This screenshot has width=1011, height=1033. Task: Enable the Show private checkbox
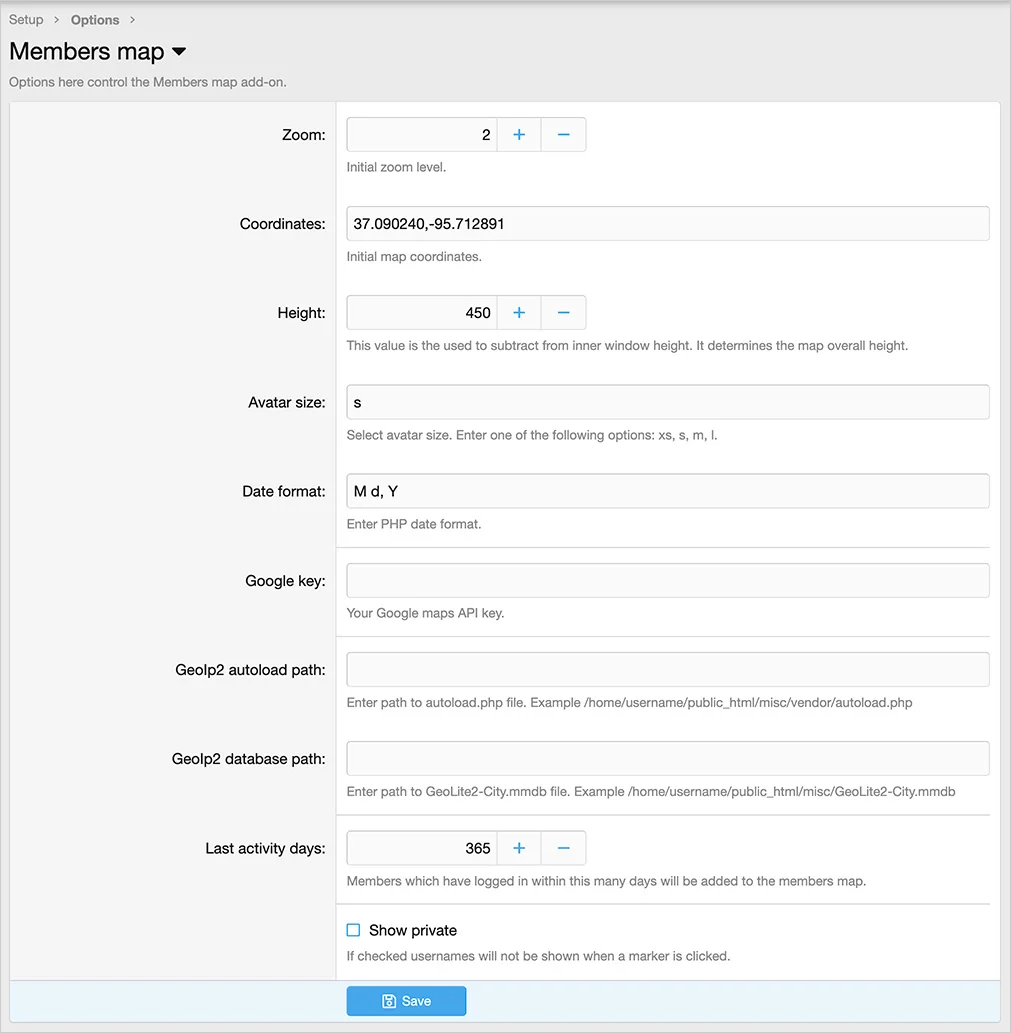(x=354, y=930)
